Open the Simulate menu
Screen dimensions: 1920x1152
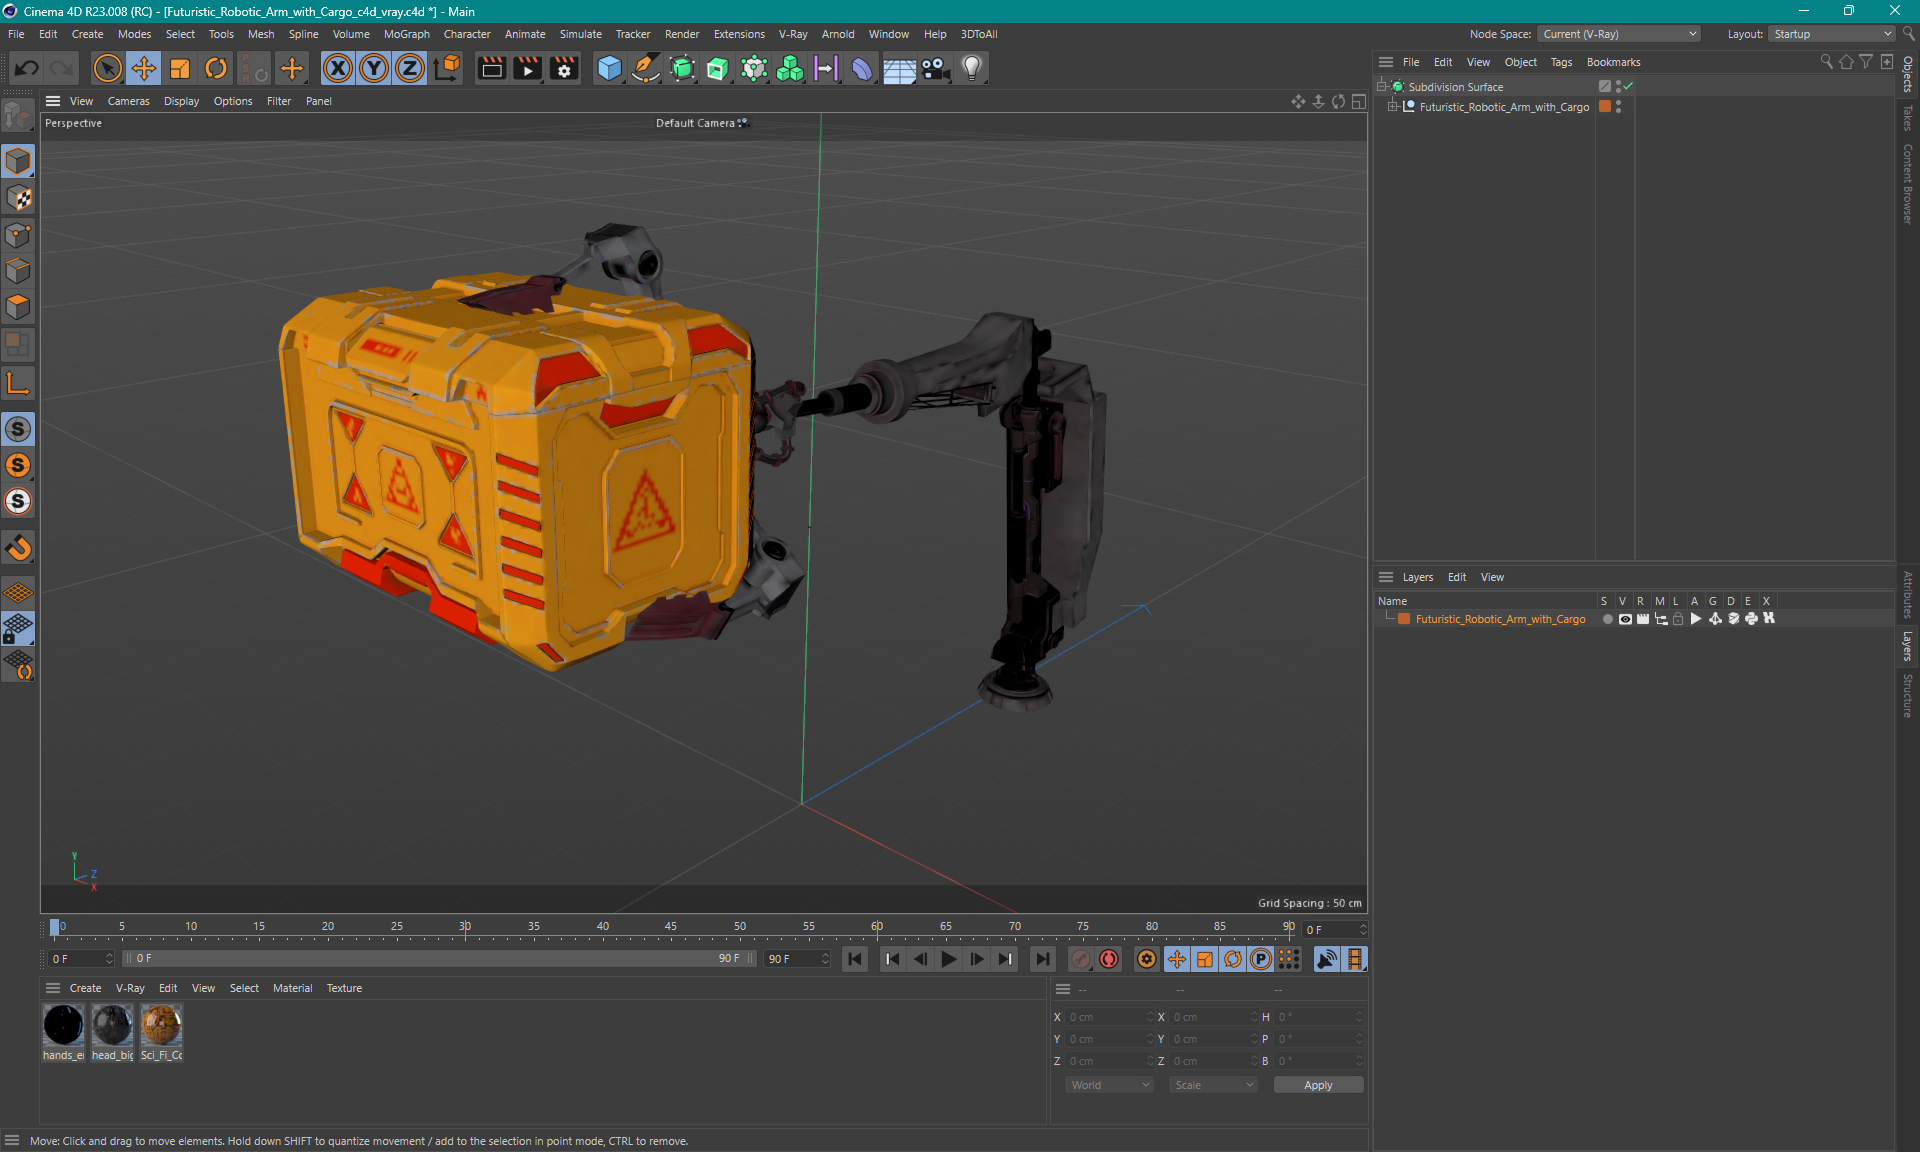point(580,34)
